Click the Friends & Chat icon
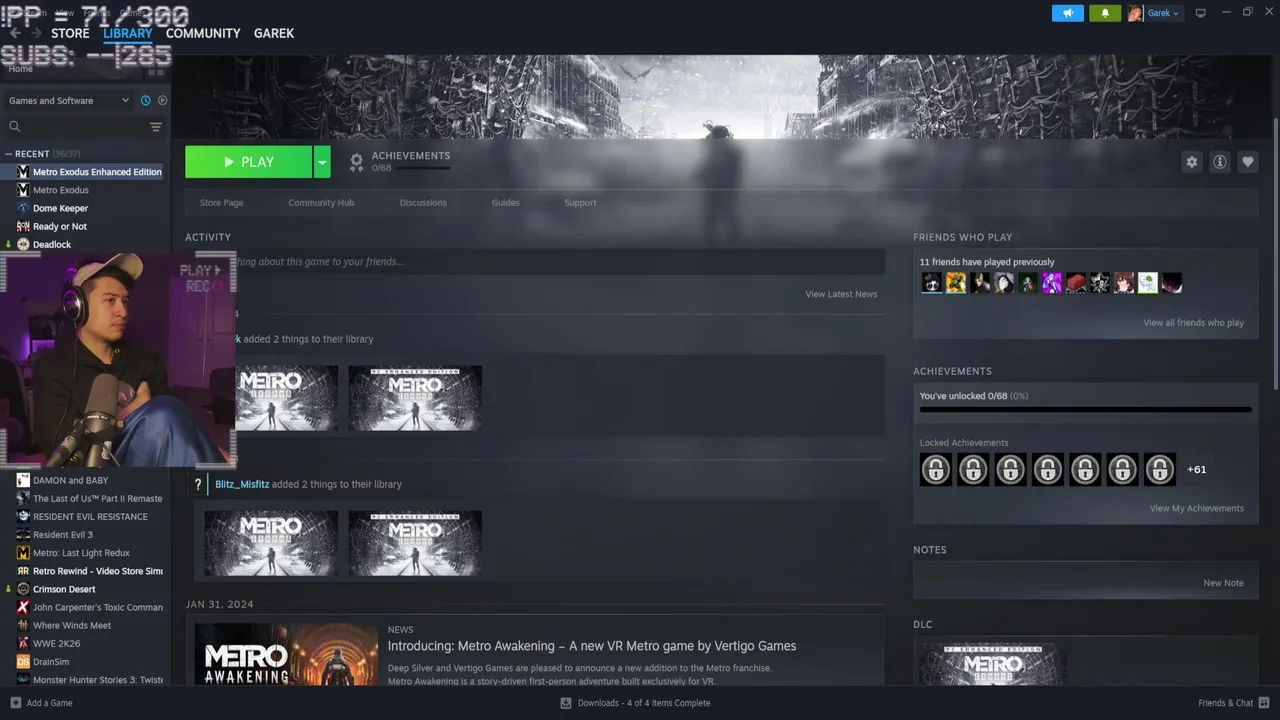 tap(1264, 703)
